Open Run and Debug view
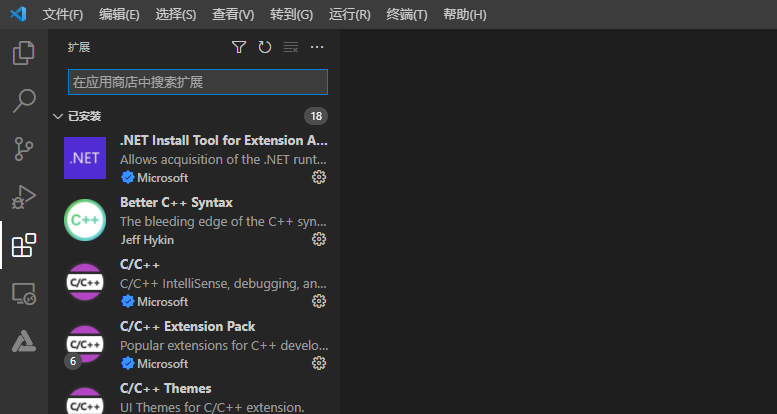 point(23,197)
